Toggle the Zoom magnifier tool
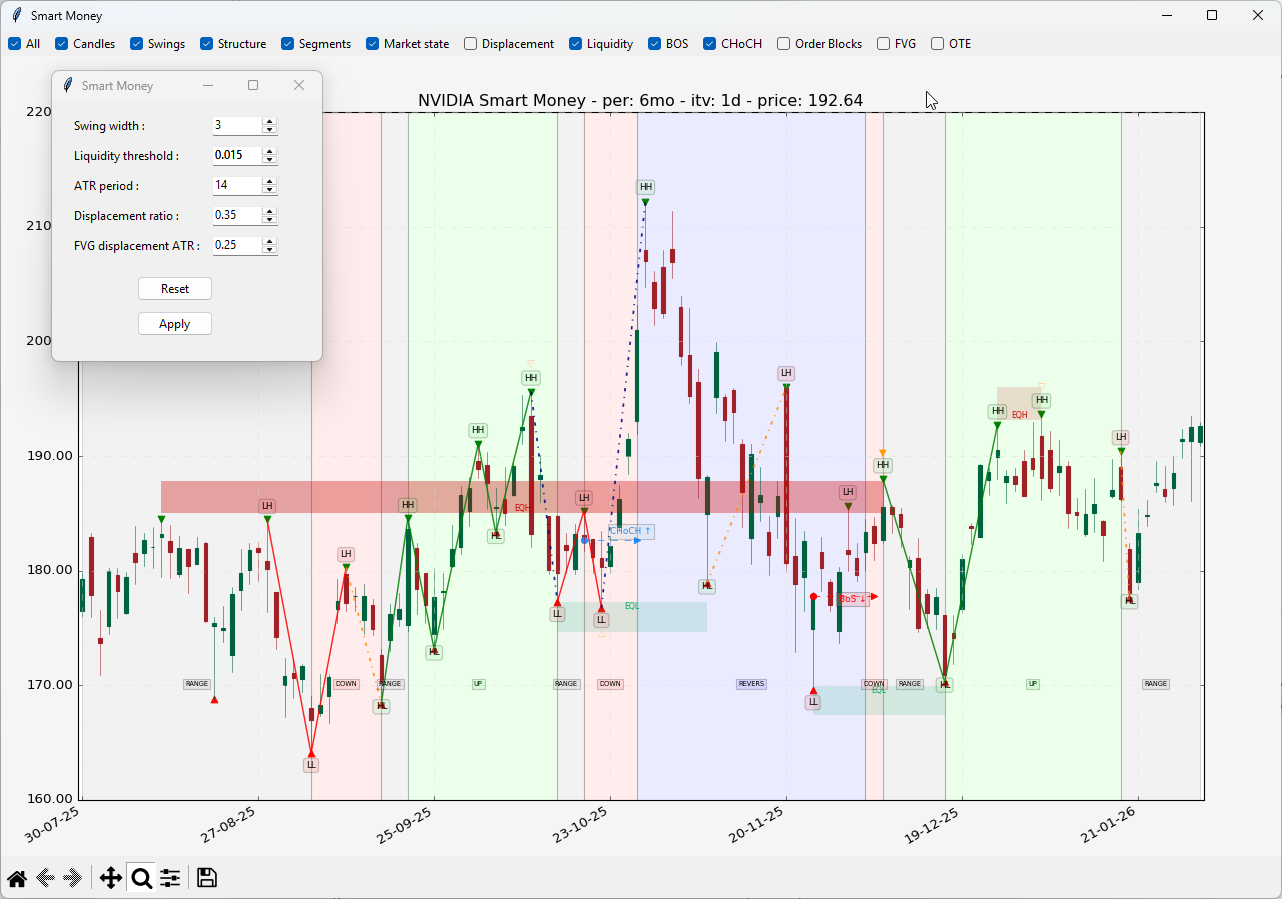Viewport: 1282px width, 899px height. pyautogui.click(x=141, y=878)
